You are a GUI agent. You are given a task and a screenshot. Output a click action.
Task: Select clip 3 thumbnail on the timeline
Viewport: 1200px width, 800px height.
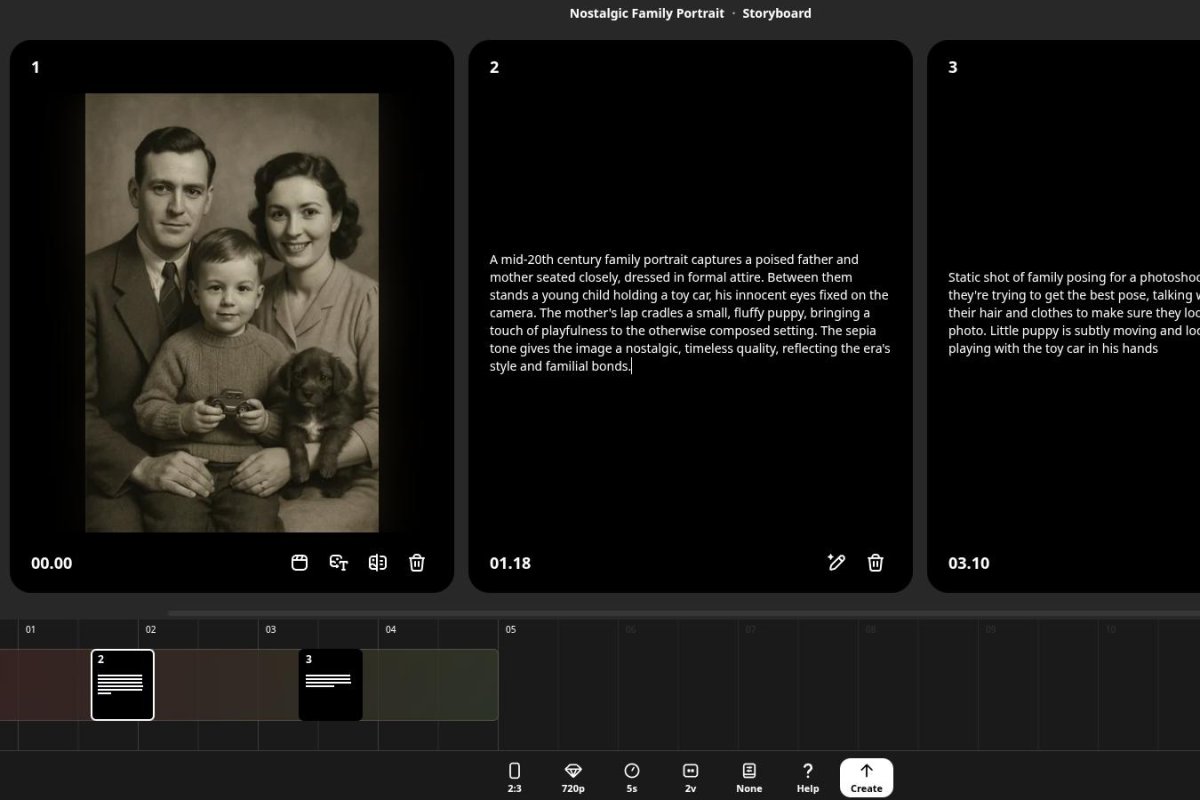330,685
